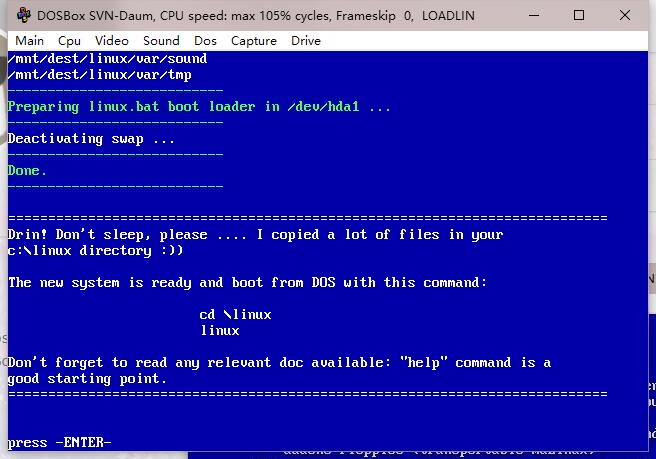
Task: Open the Cpu menu
Action: pos(69,40)
